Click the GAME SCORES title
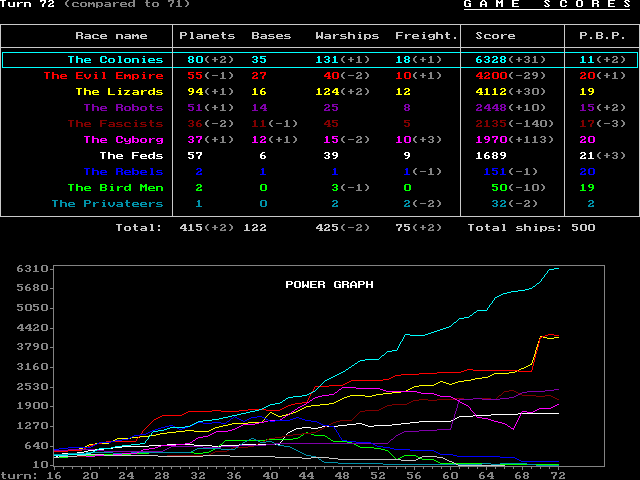Viewport: 640px width, 480px height. pos(547,4)
